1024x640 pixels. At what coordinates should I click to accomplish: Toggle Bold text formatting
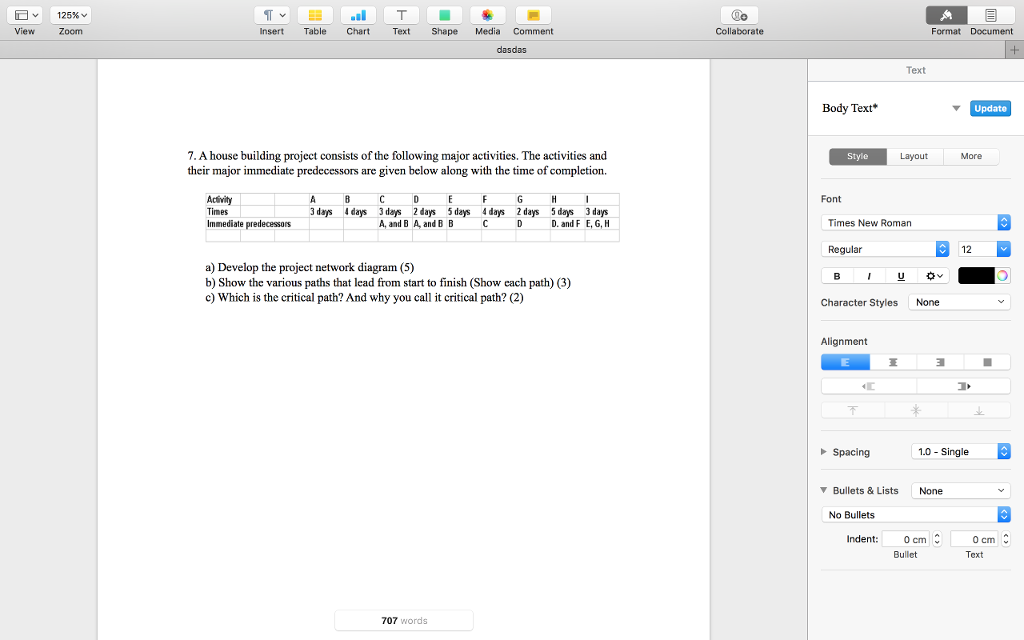[x=837, y=276]
